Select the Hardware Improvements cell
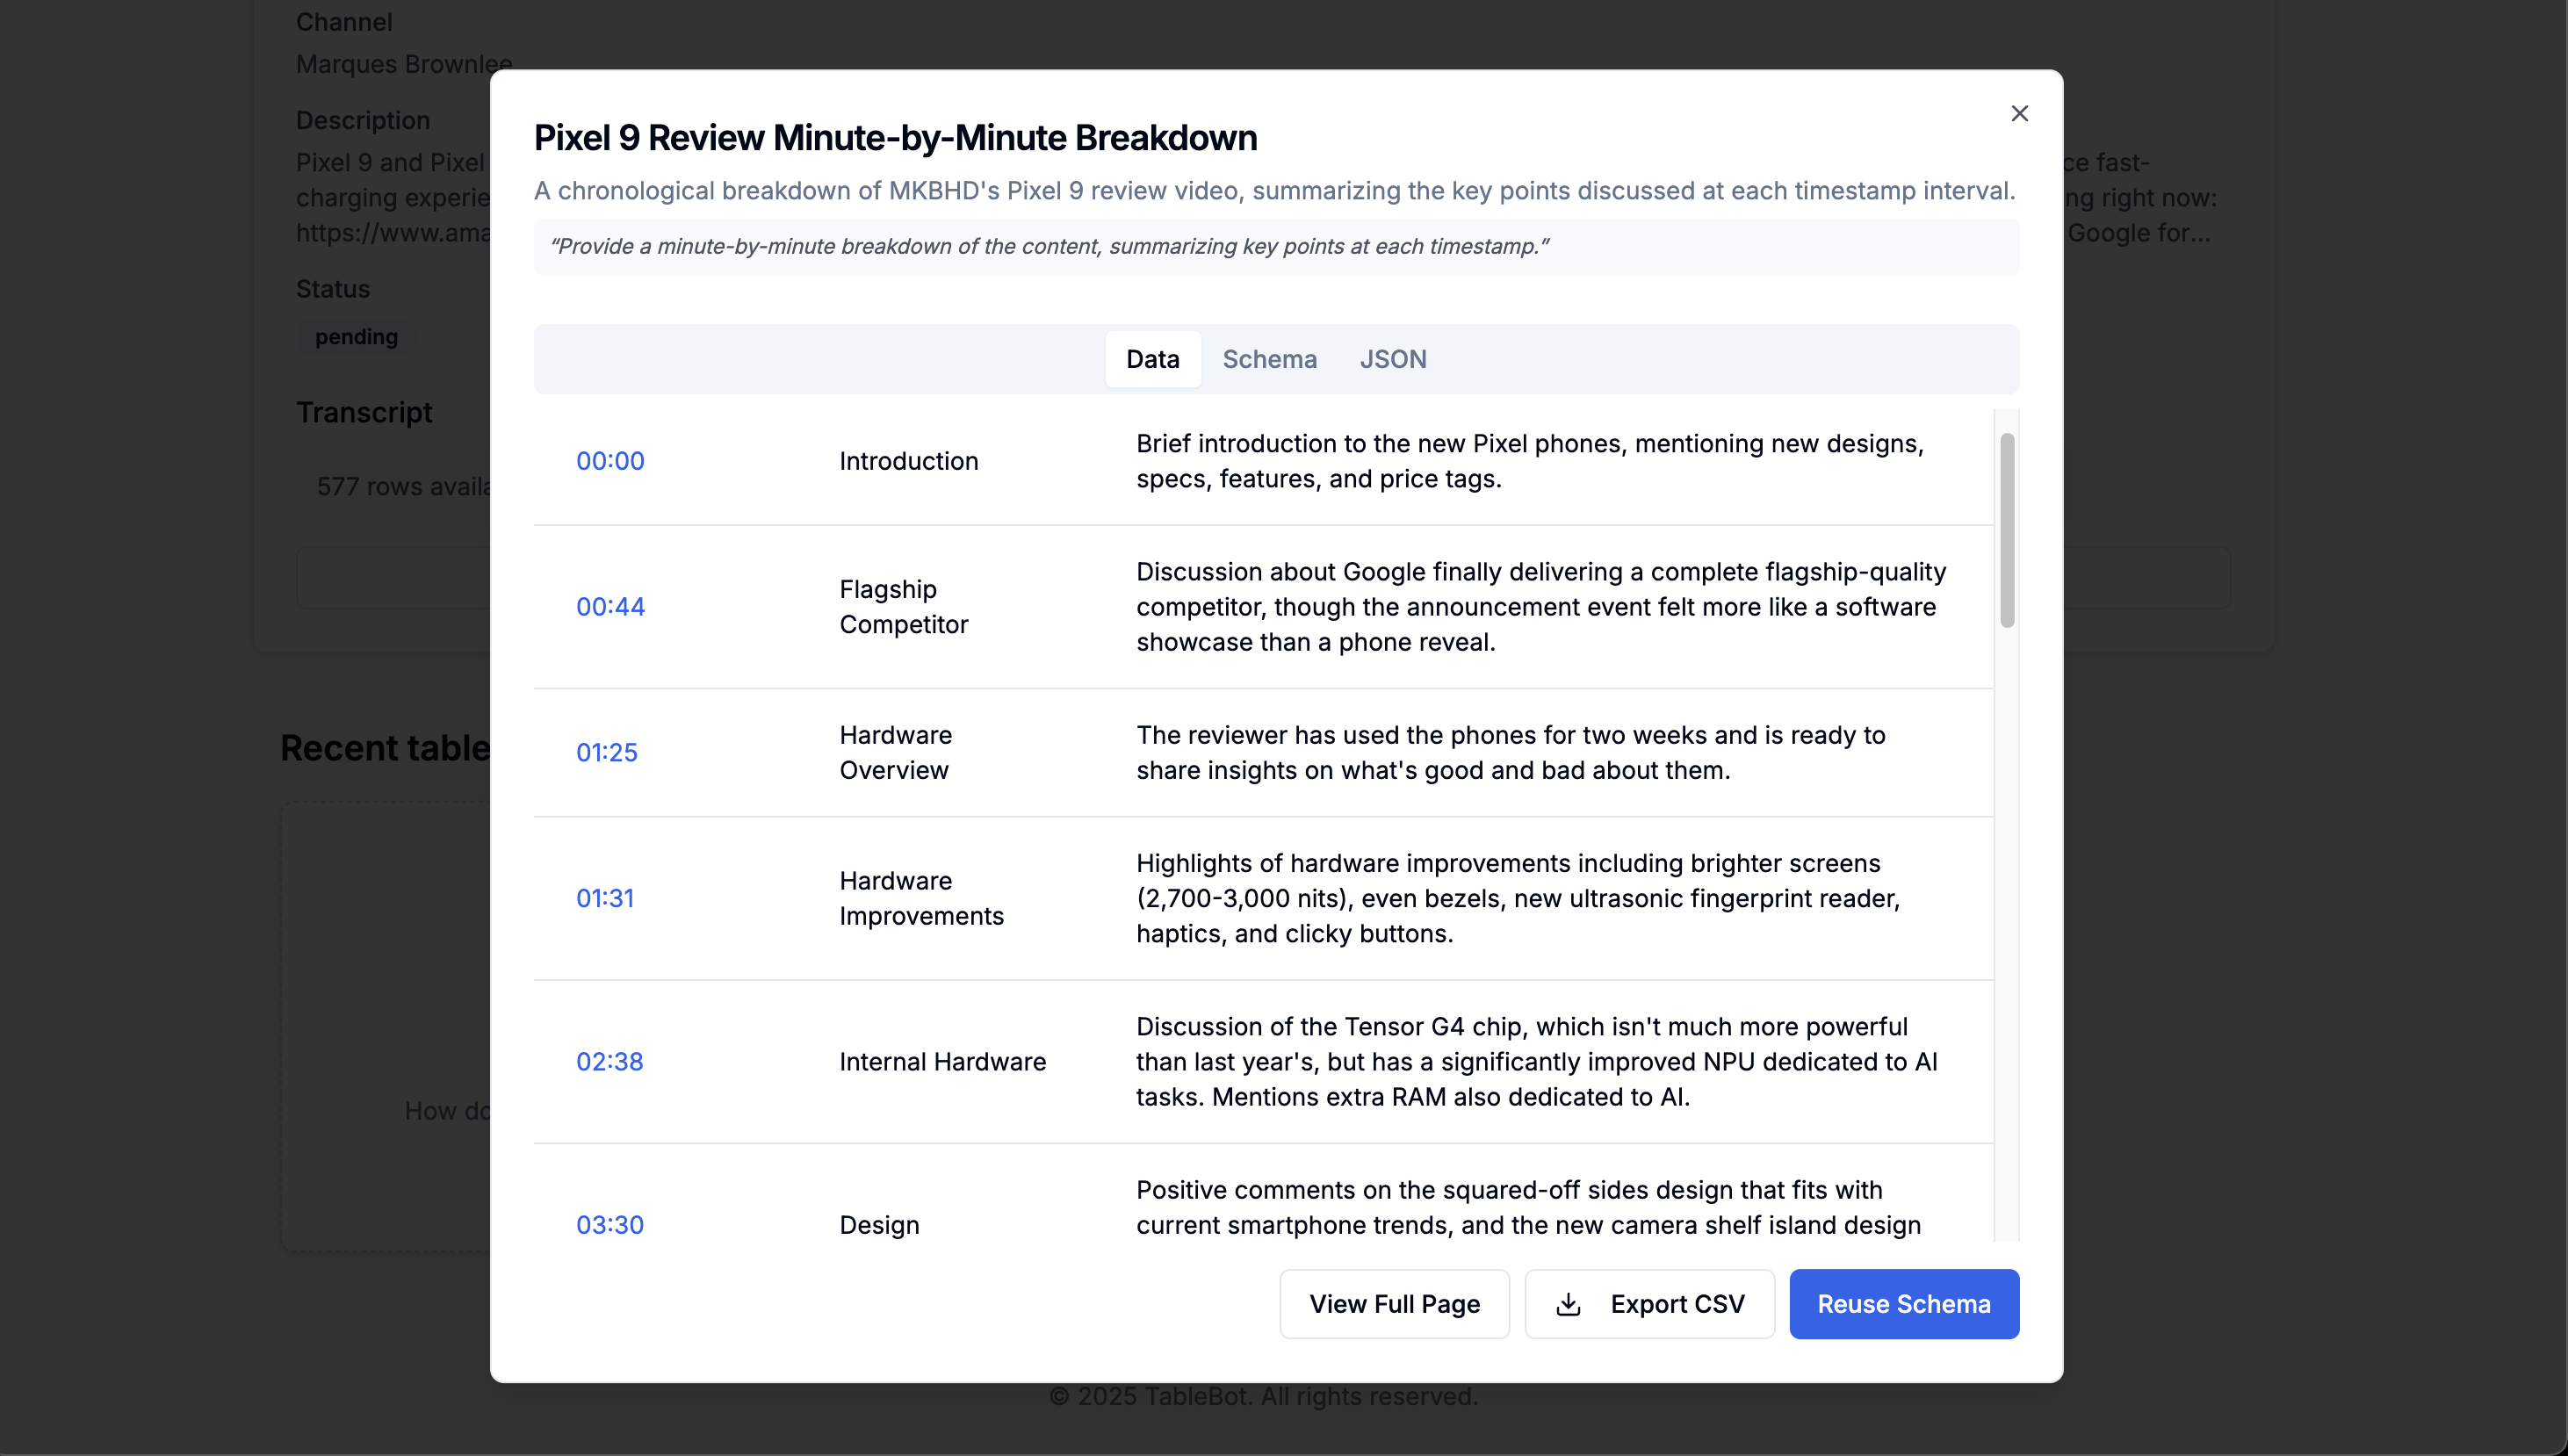The width and height of the screenshot is (2568, 1456). pyautogui.click(x=921, y=899)
